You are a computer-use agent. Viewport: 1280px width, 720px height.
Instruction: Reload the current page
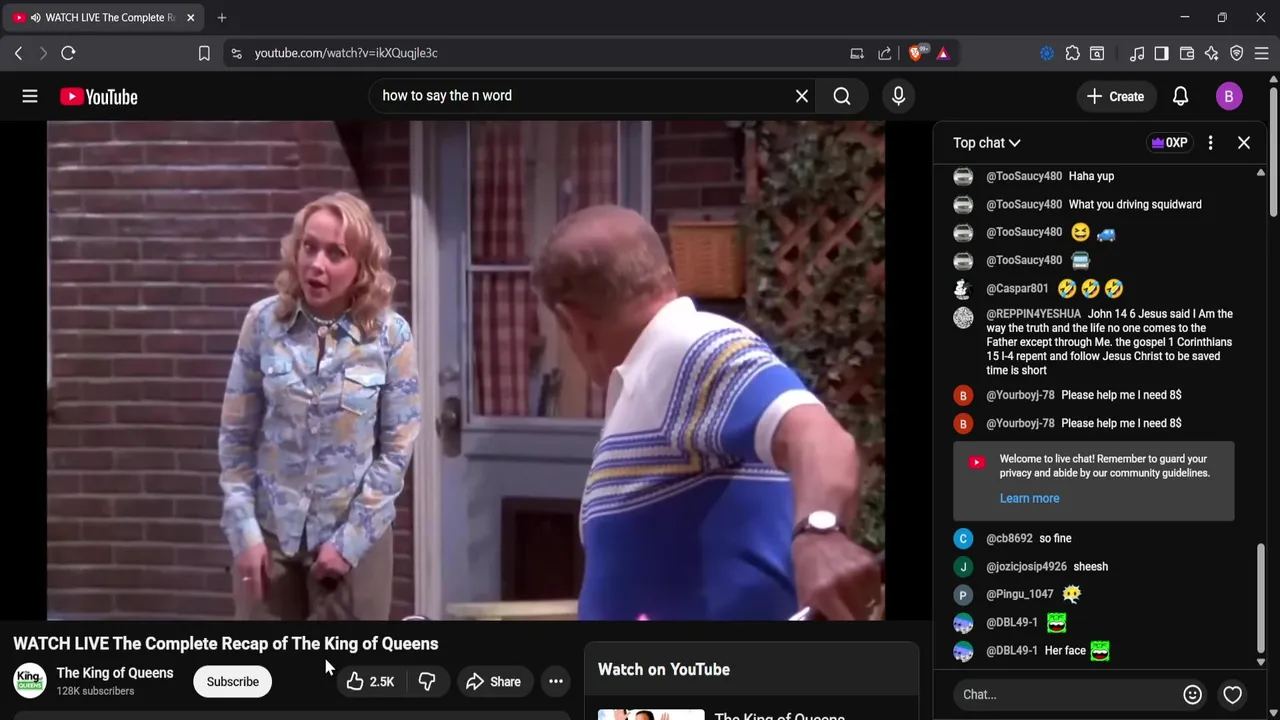(68, 53)
